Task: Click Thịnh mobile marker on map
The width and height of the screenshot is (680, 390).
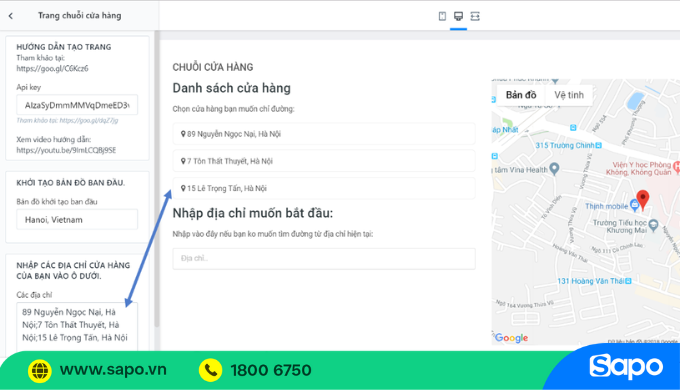Action: point(634,205)
